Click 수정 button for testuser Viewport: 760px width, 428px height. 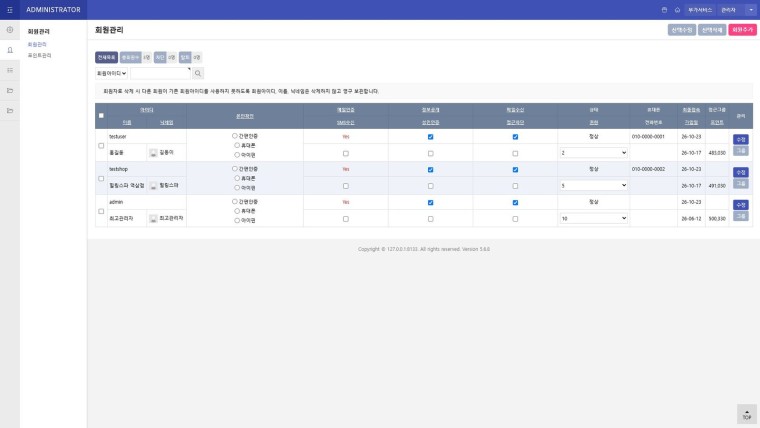pos(741,140)
